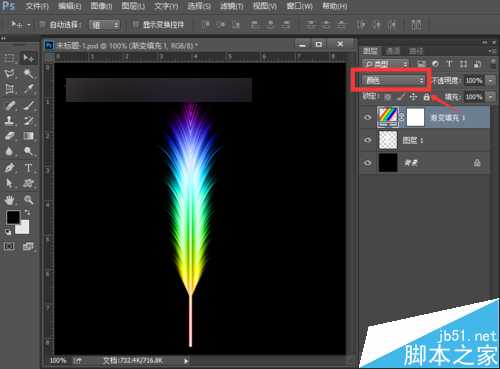Hide the gradient fill layer
This screenshot has width=500, height=369.
tap(368, 117)
